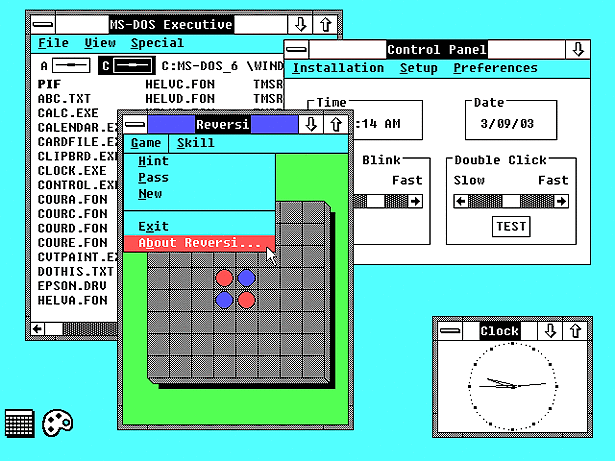Choose Pass from the Game menu
615x461 pixels.
tap(199, 178)
